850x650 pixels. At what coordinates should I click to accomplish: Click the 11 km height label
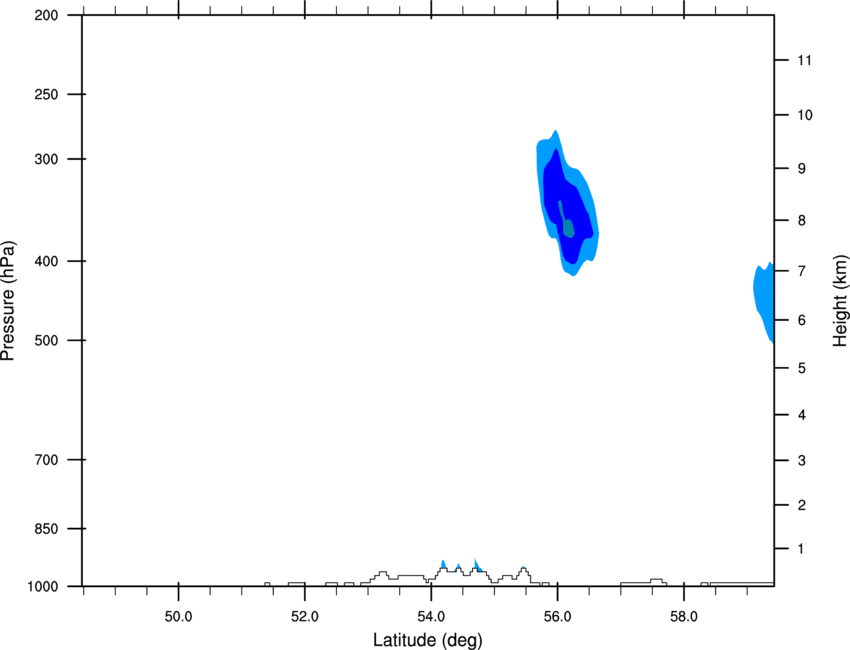click(804, 60)
